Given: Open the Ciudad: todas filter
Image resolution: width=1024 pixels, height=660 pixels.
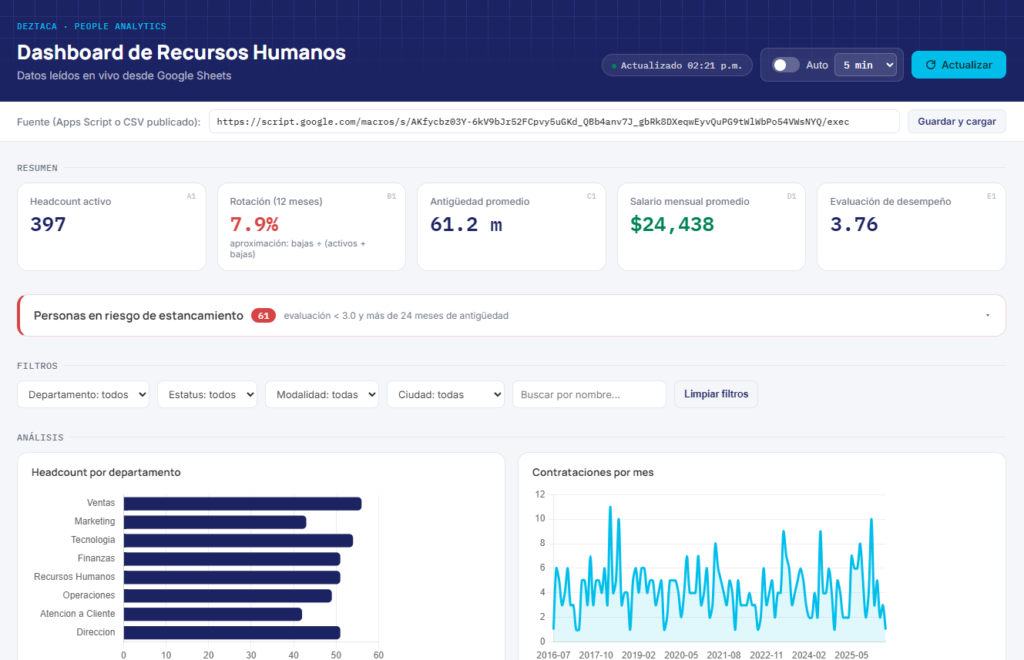Looking at the screenshot, I should point(445,394).
